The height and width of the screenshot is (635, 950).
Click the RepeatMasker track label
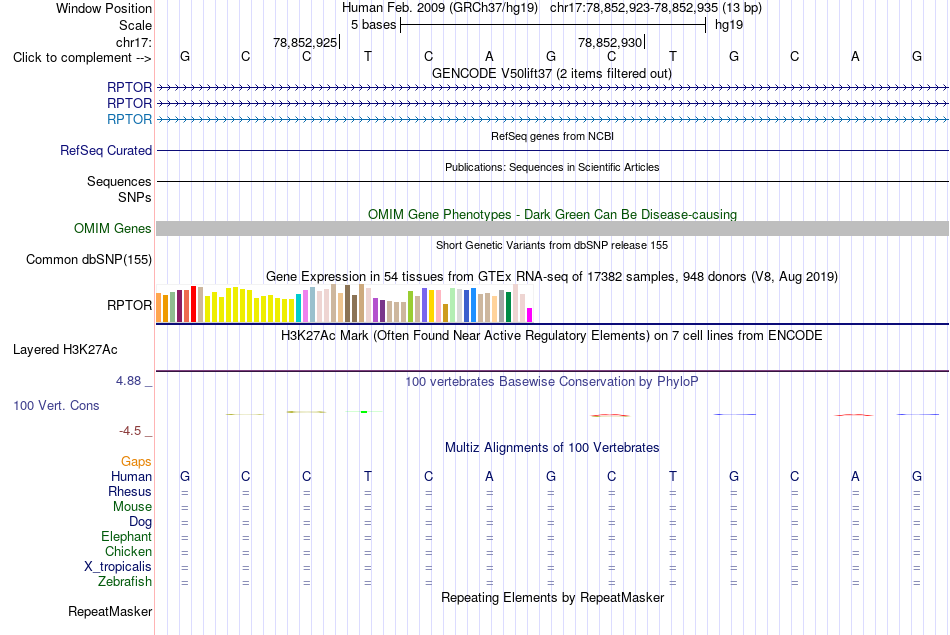click(x=110, y=611)
